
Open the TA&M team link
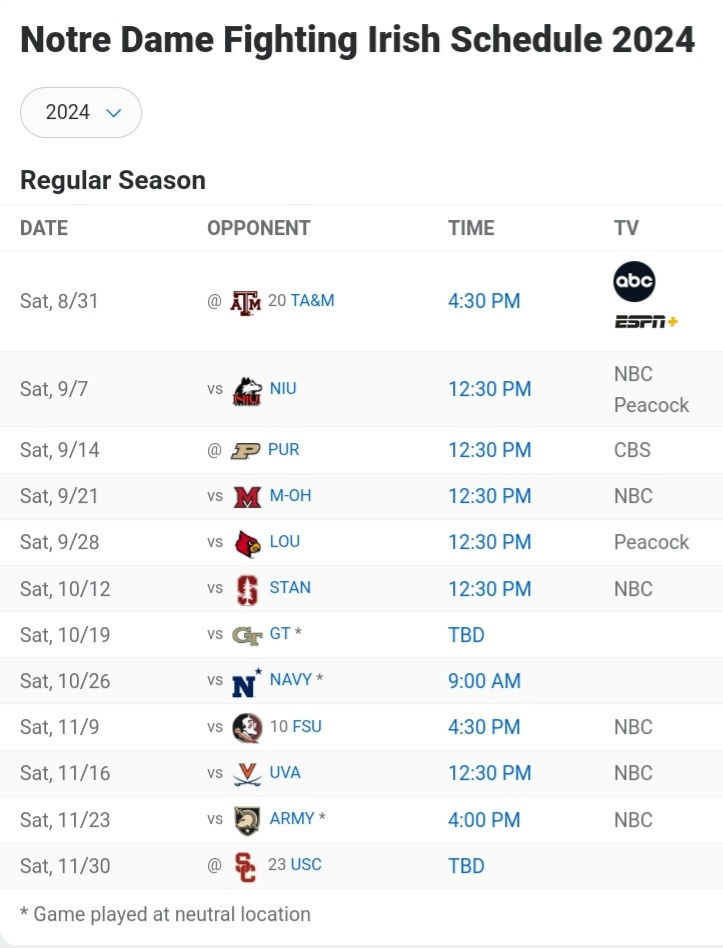pos(312,300)
